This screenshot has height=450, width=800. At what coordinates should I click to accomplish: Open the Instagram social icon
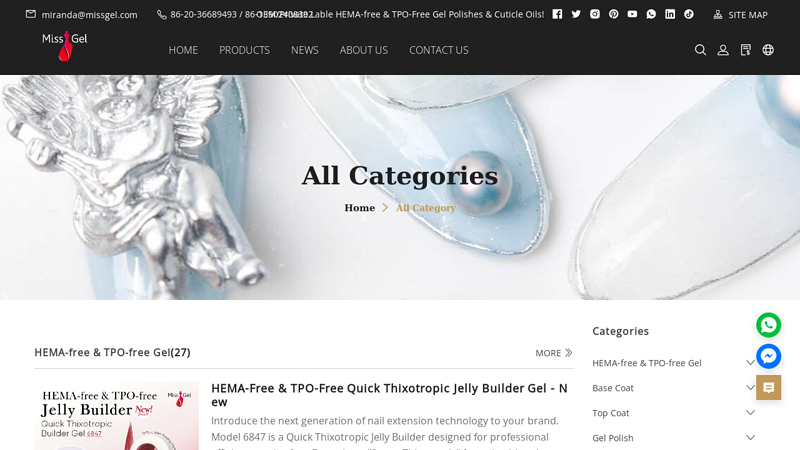[595, 14]
